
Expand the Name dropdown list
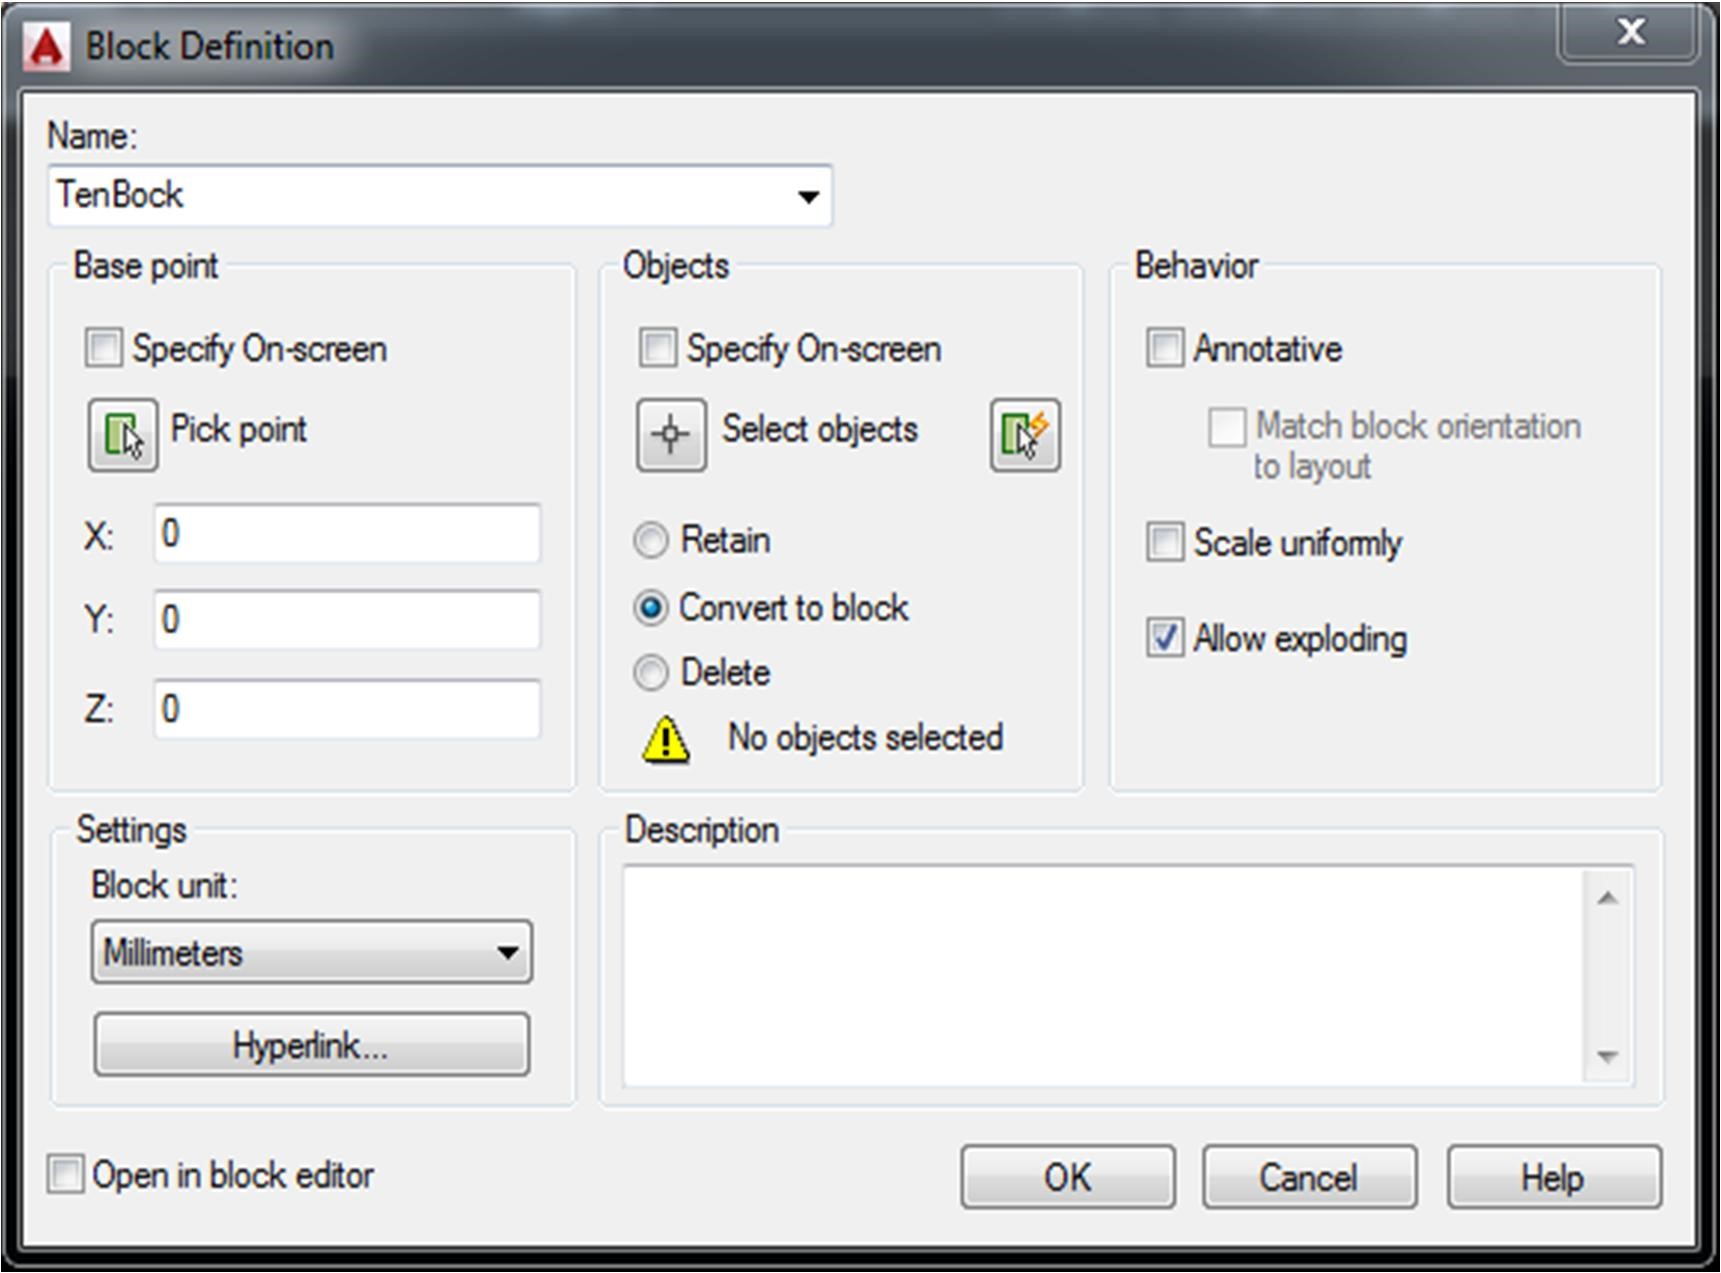pos(808,196)
